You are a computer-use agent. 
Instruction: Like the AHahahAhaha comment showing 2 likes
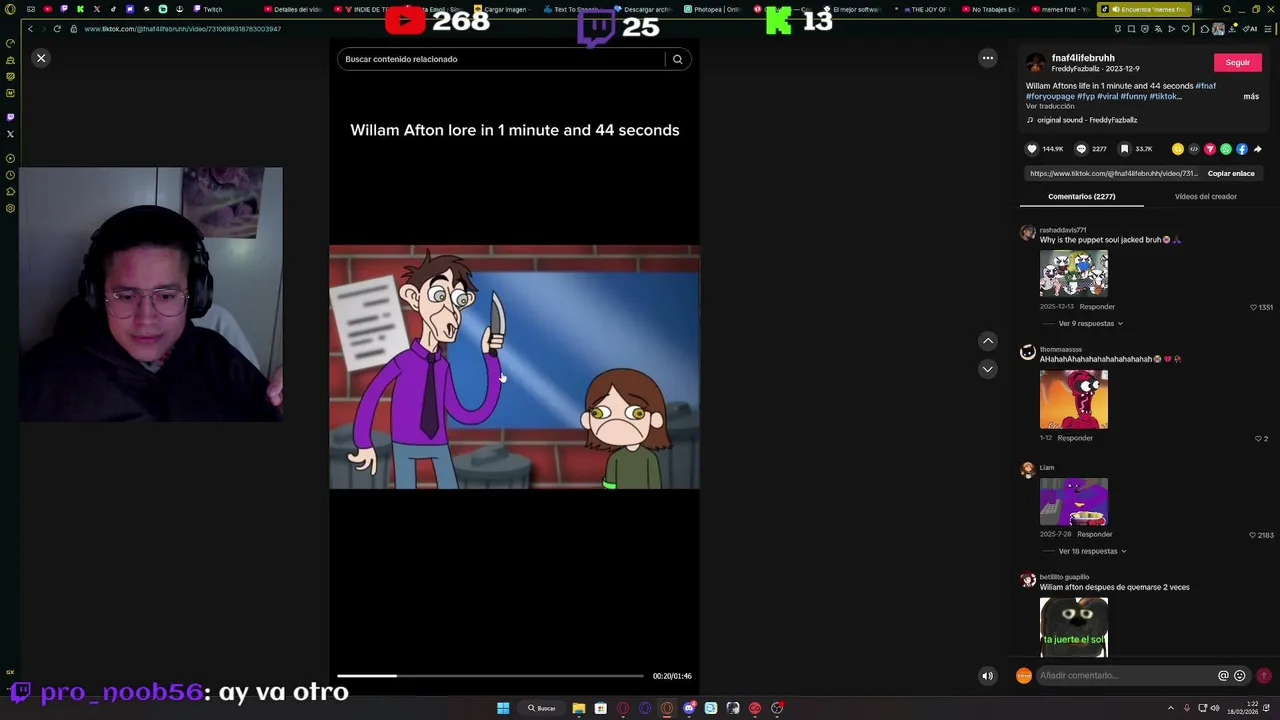(1258, 439)
